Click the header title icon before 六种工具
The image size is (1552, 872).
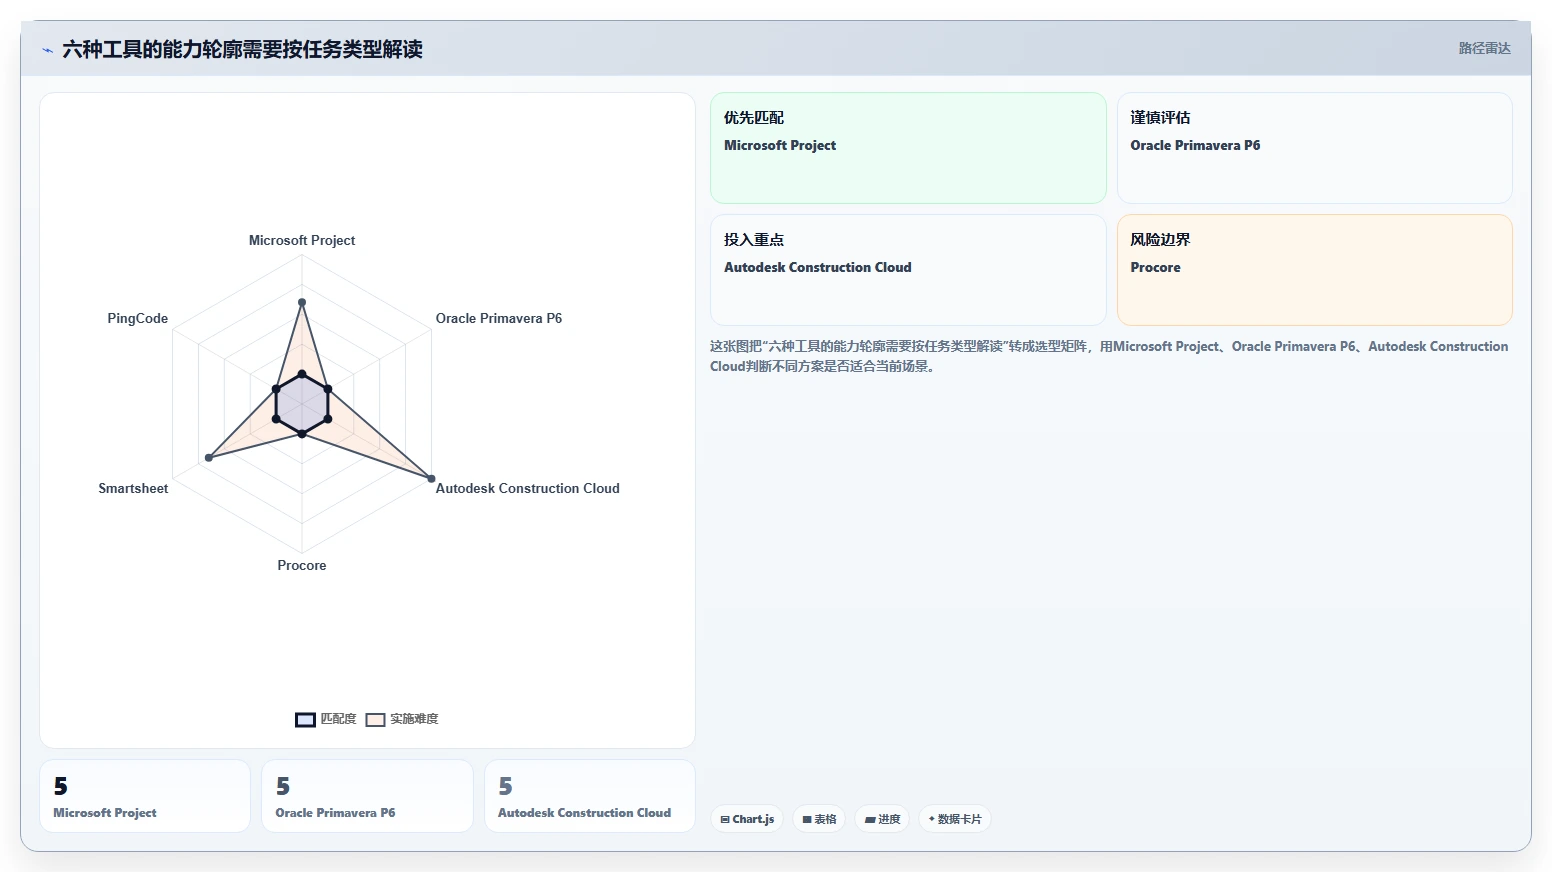pos(47,50)
